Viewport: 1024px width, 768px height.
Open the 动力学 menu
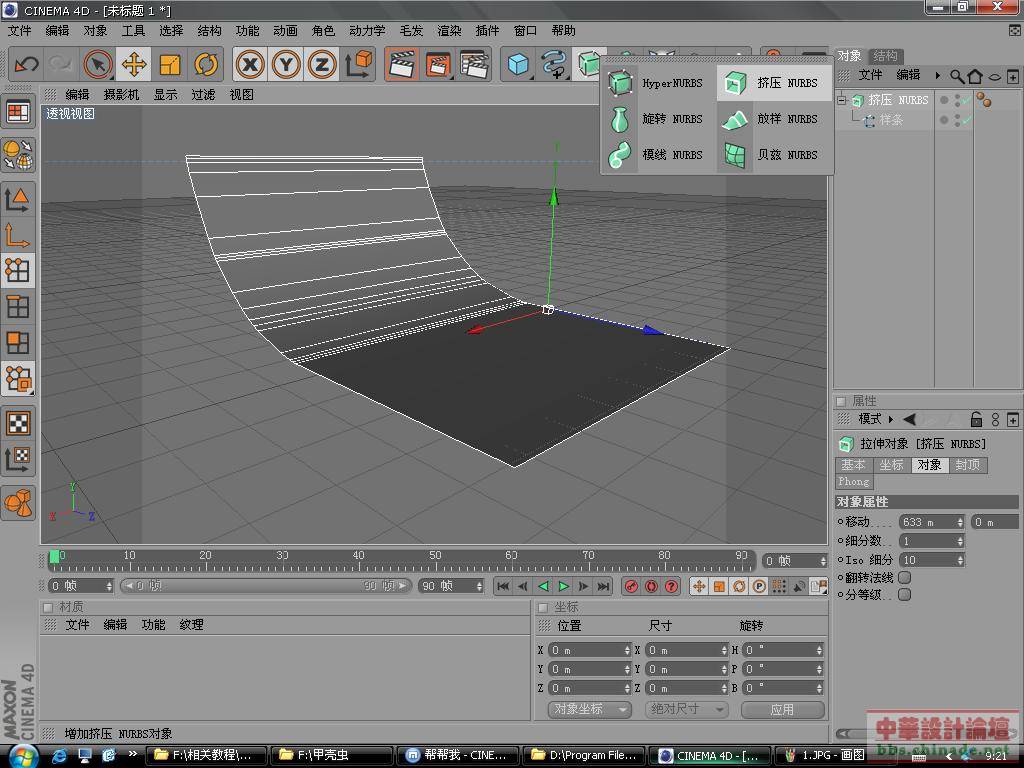(x=367, y=31)
